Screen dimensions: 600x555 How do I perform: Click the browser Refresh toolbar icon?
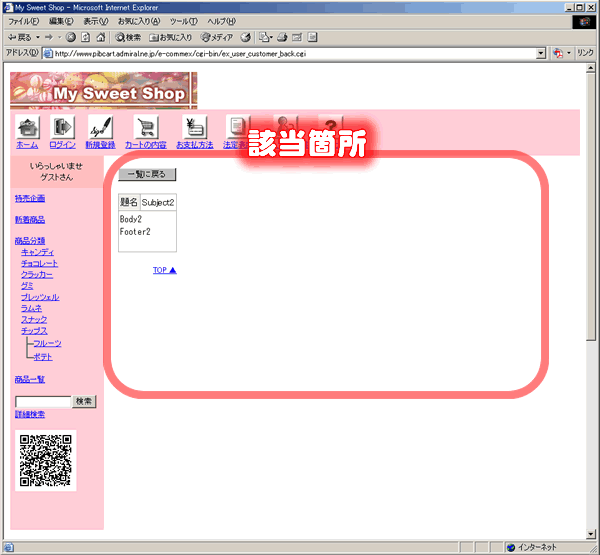(x=85, y=37)
